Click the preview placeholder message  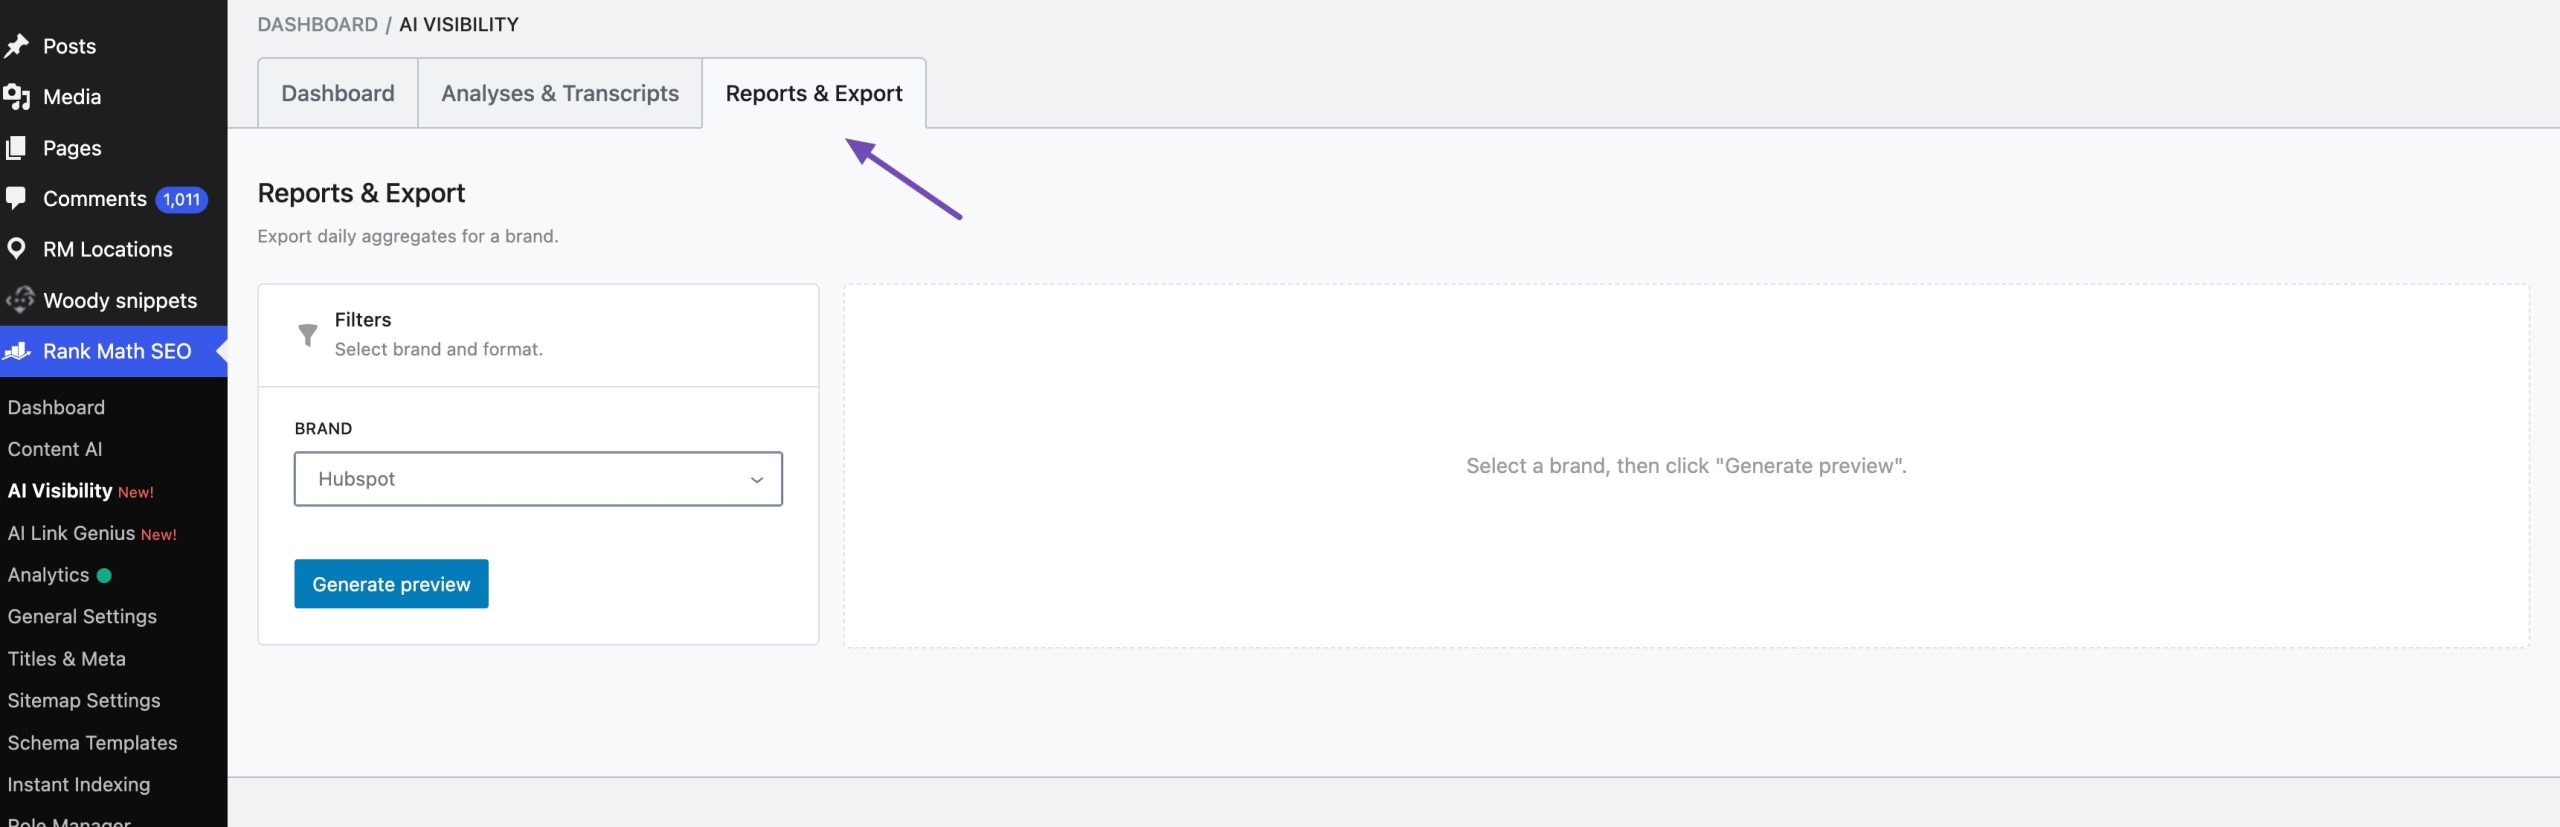(x=1686, y=466)
